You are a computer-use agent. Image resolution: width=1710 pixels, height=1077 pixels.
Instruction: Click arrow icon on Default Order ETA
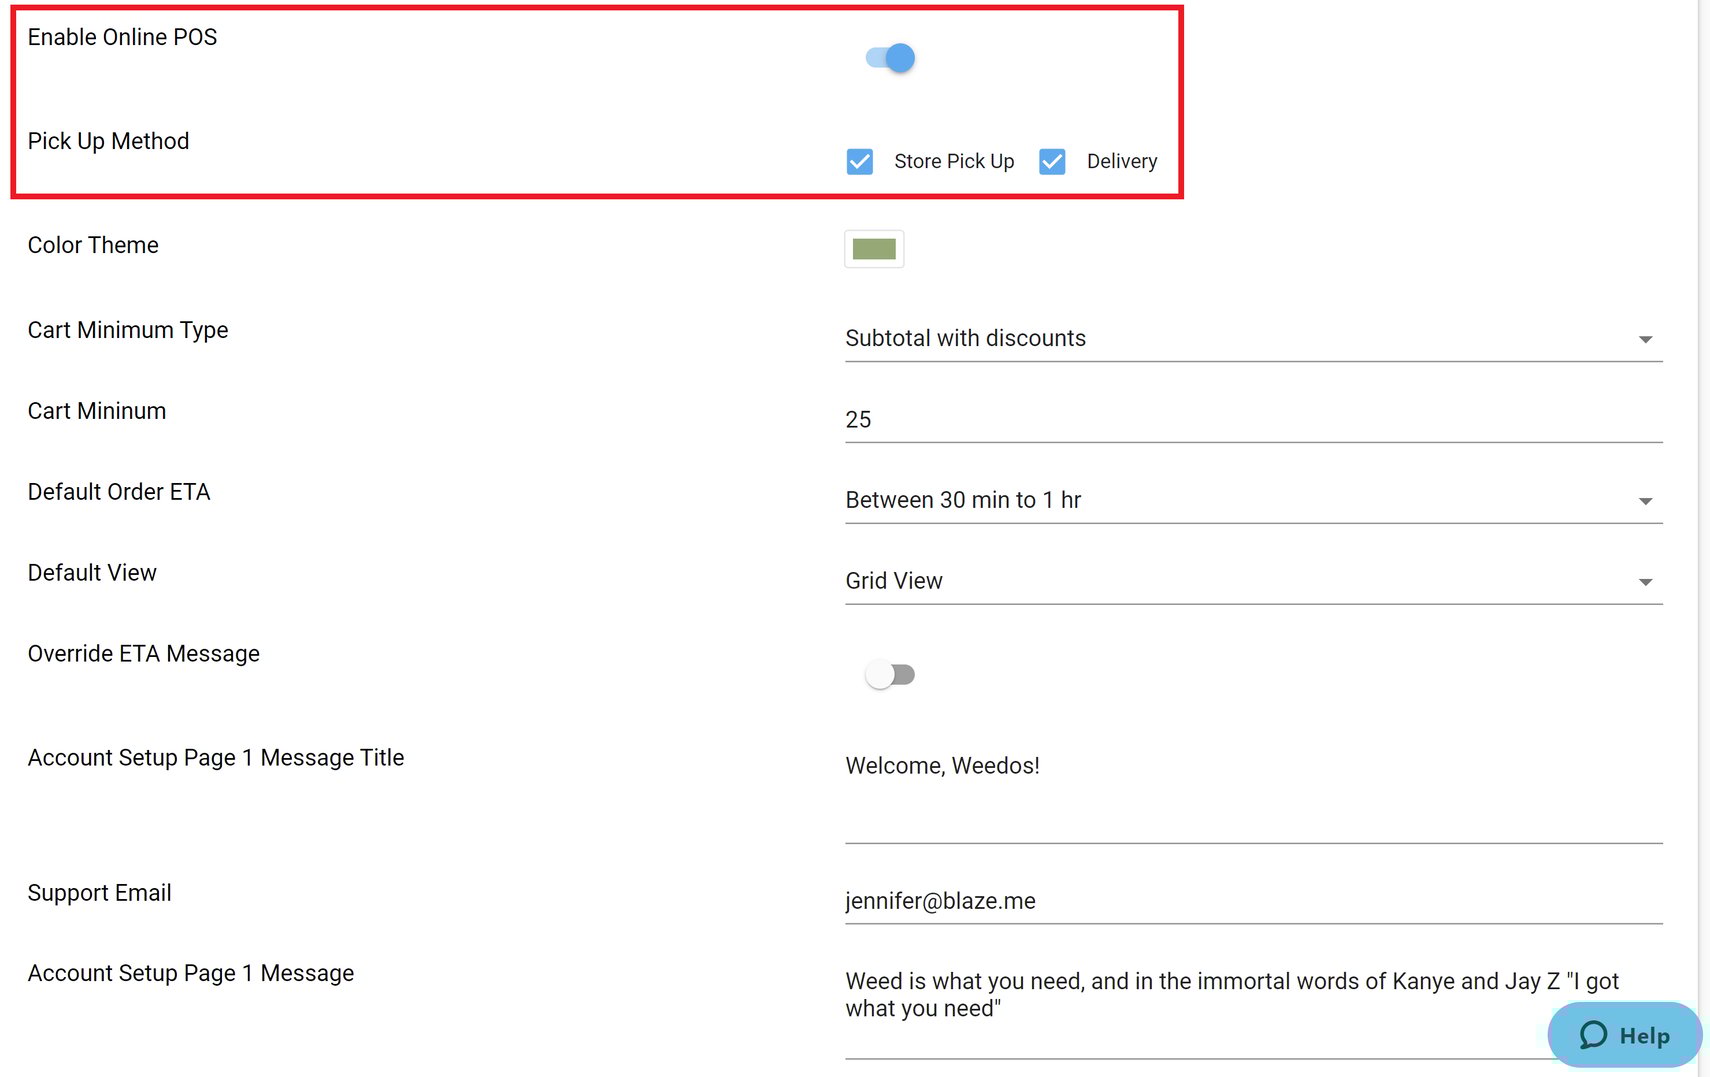tap(1645, 501)
